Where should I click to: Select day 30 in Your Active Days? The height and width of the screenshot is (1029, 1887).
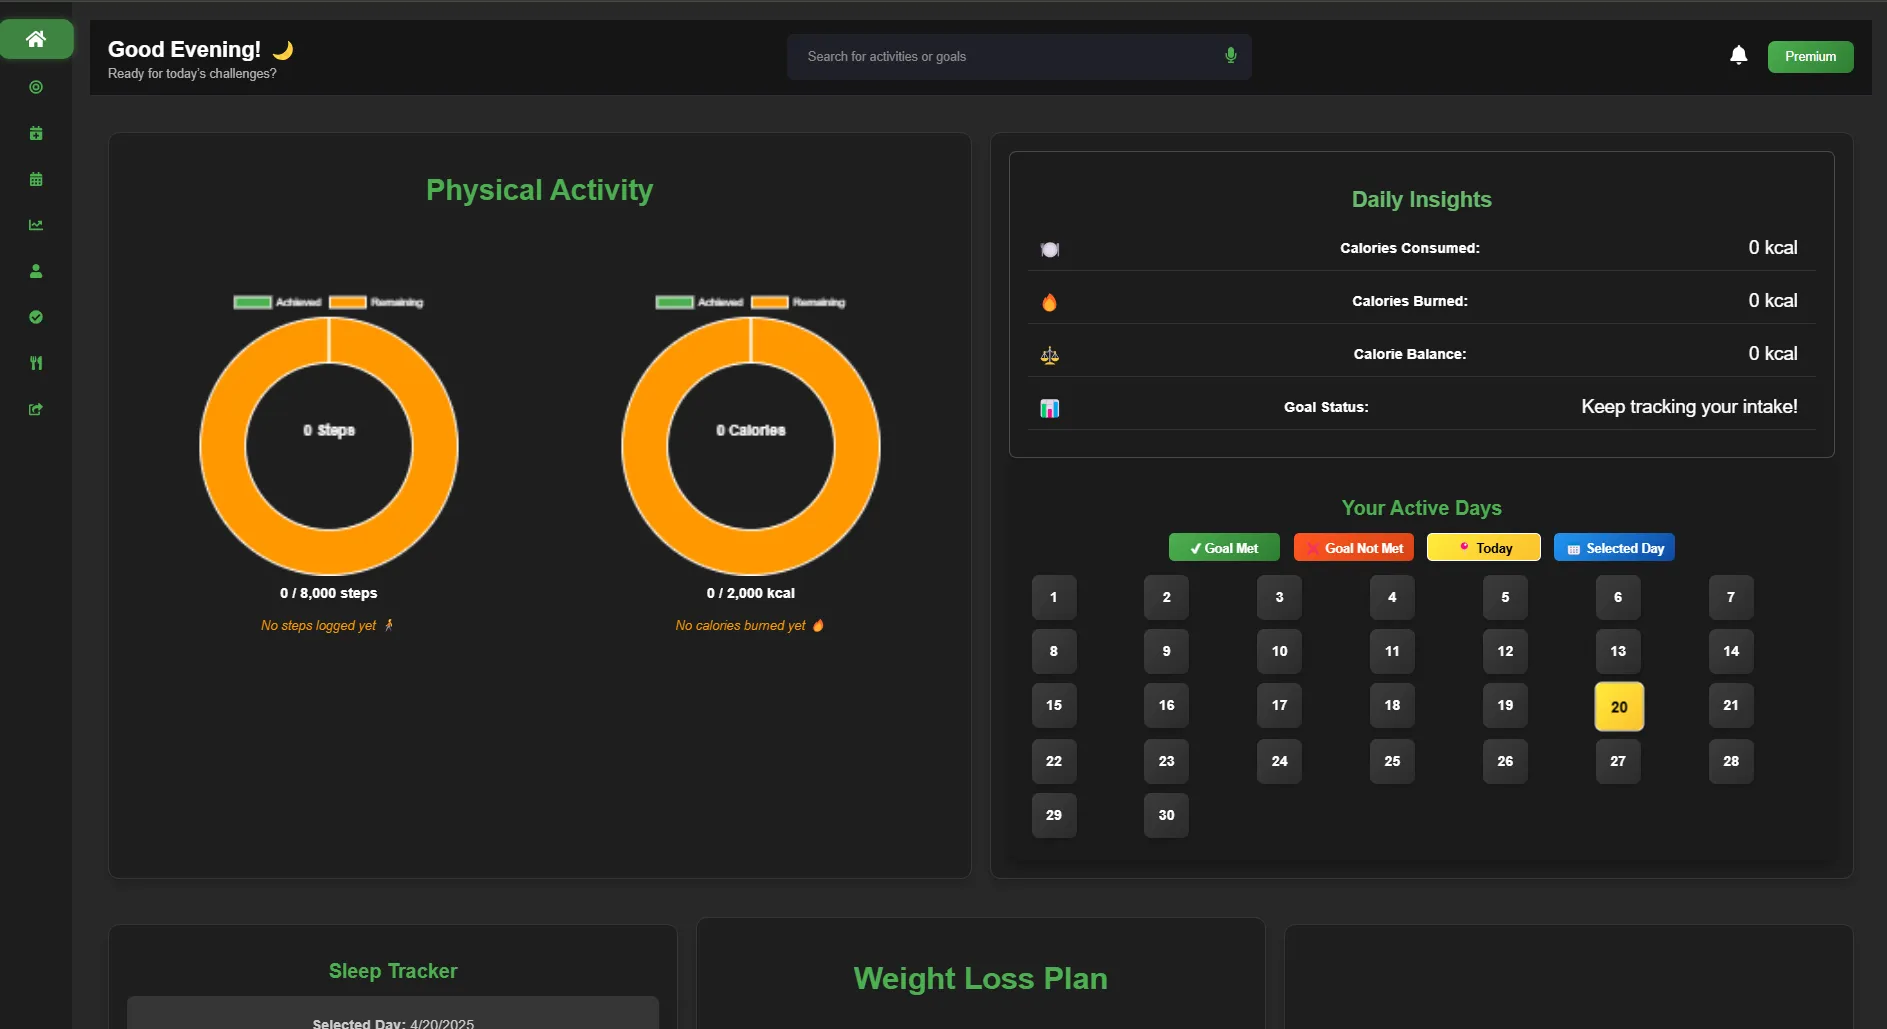[x=1166, y=815]
